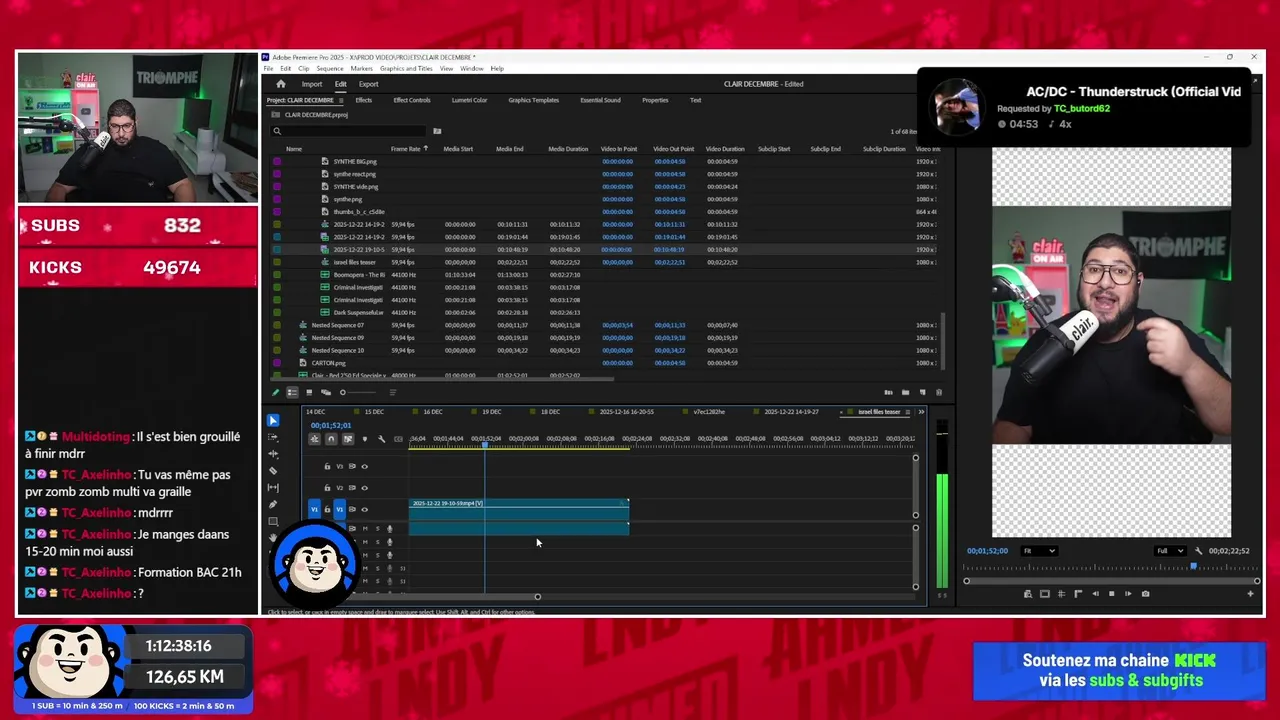Adjust project panel thumbnail zoom slider

343,392
